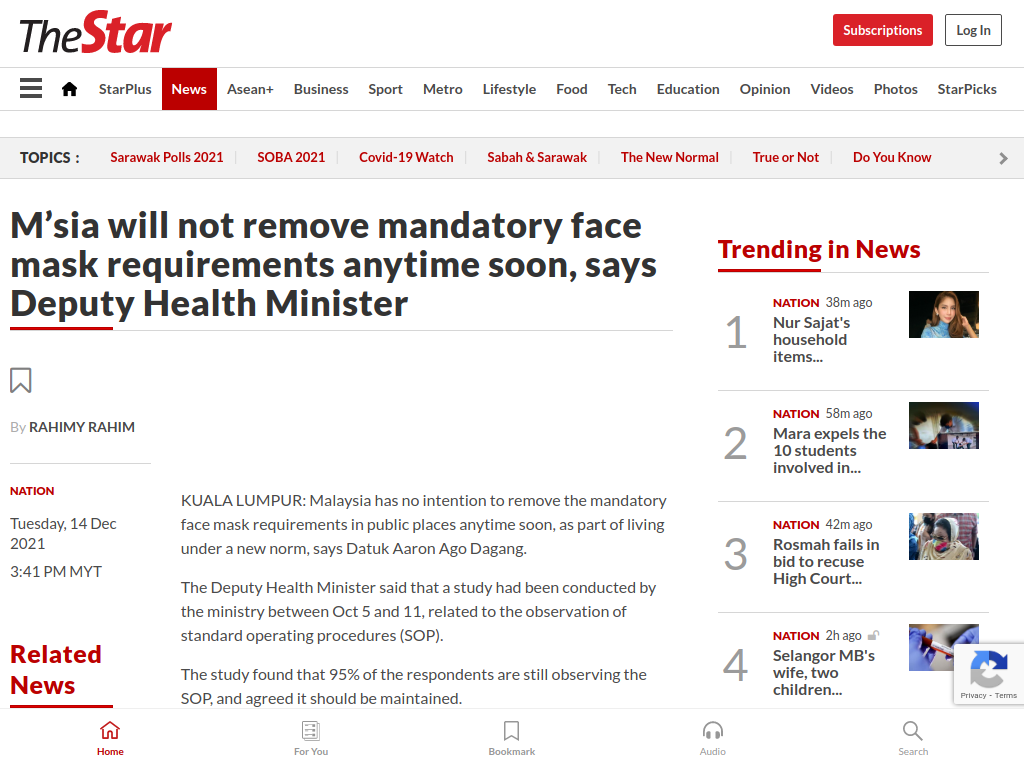The height and width of the screenshot is (768, 1024).
Task: Open Search in bottom bar
Action: [912, 739]
